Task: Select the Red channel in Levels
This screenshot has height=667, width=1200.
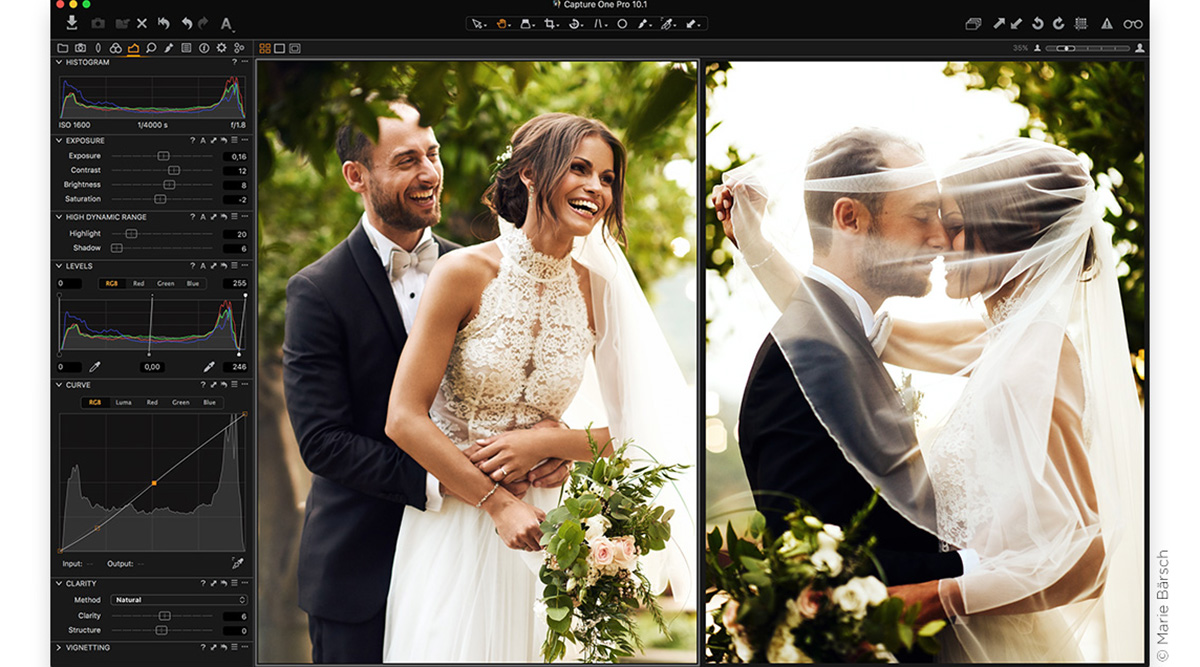Action: 138,283
